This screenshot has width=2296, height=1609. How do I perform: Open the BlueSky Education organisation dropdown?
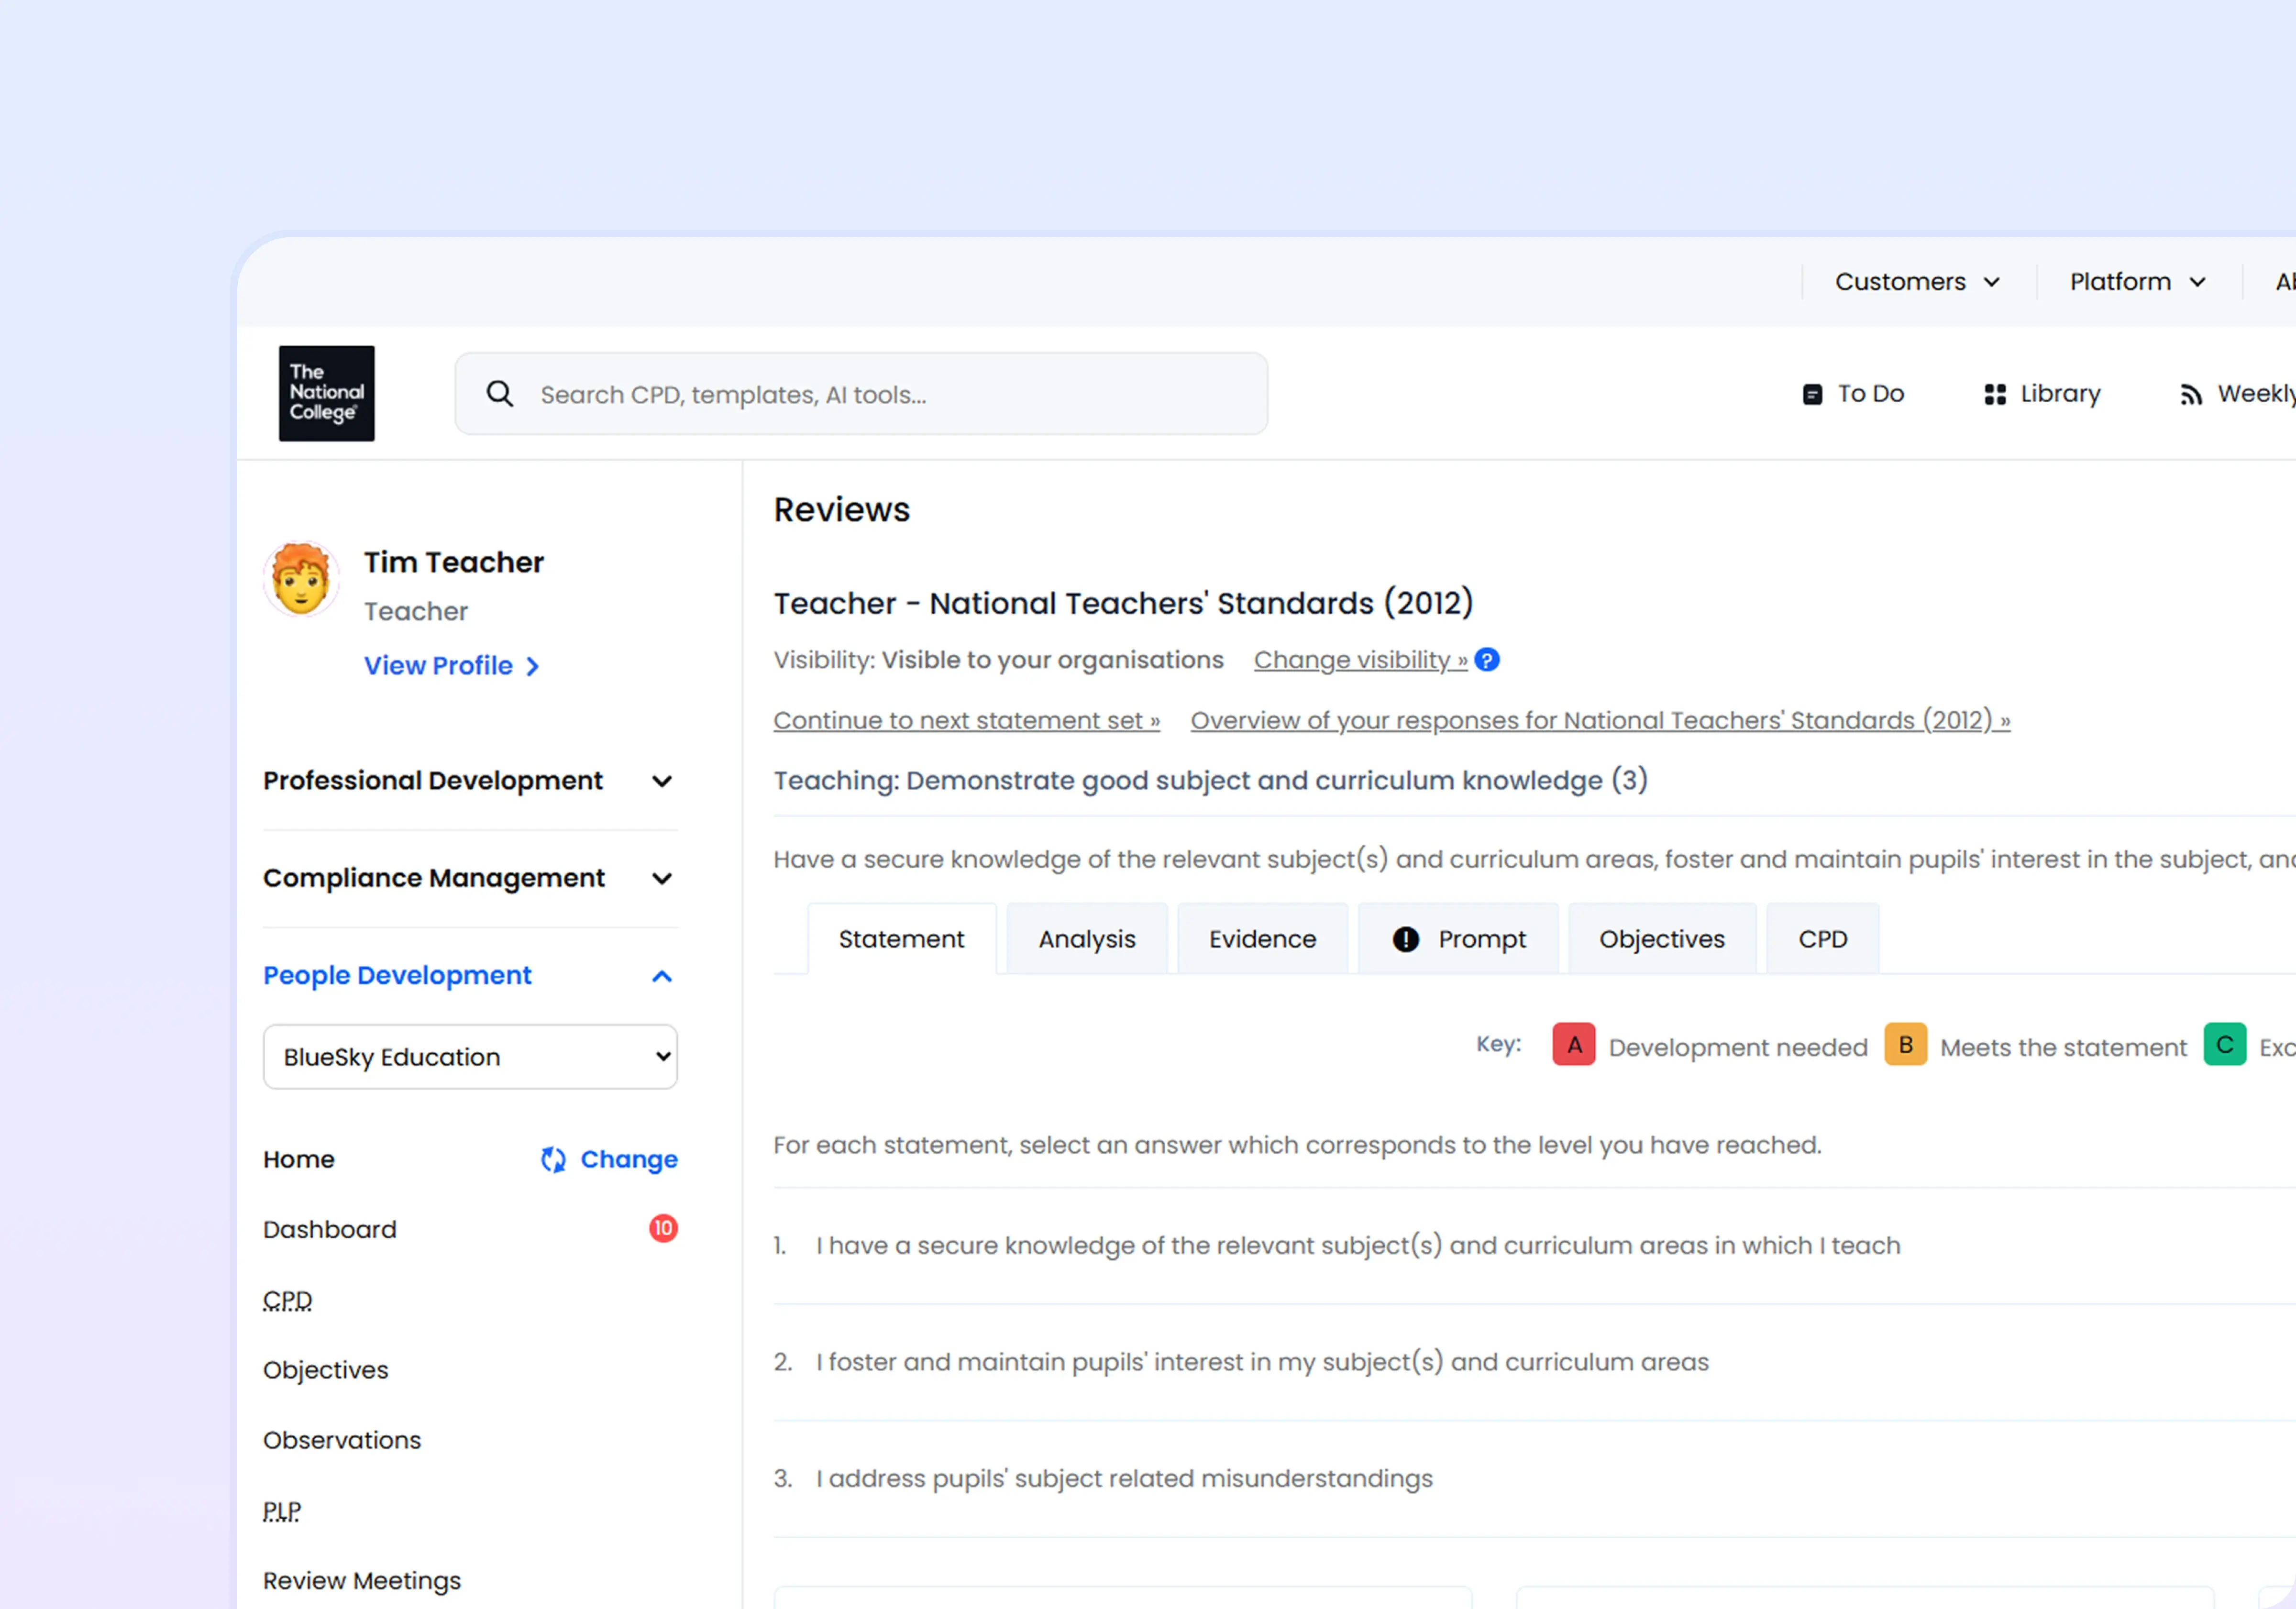click(x=470, y=1057)
